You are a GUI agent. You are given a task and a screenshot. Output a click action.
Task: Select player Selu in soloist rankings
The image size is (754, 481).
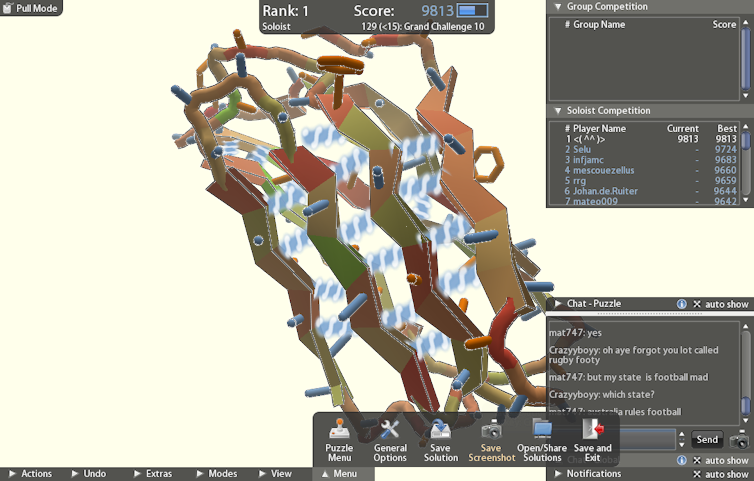(581, 149)
